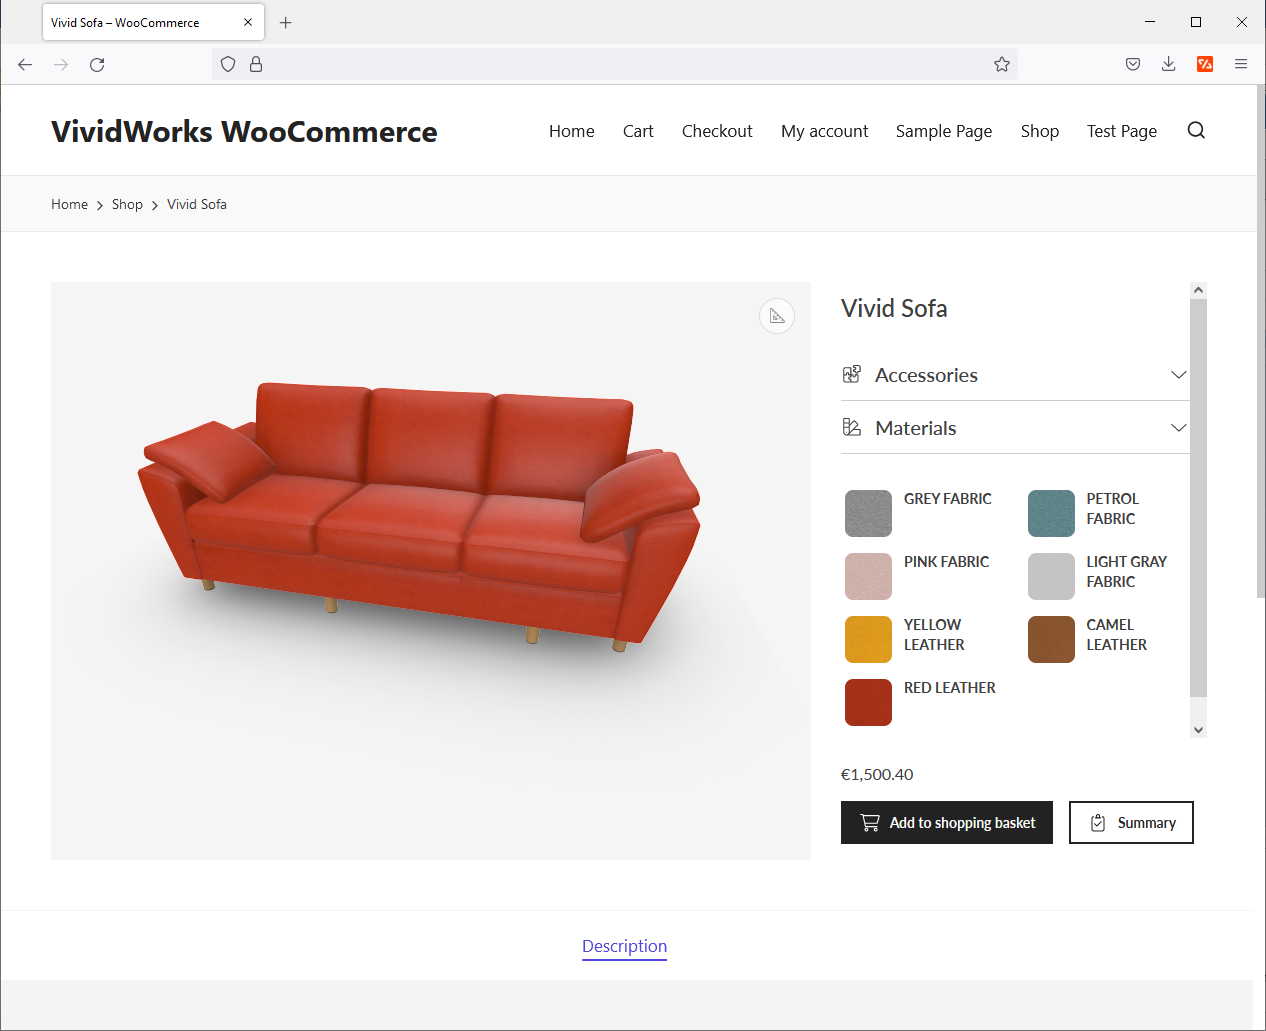Pick the CAMEL LEATHER color swatch

click(1051, 639)
